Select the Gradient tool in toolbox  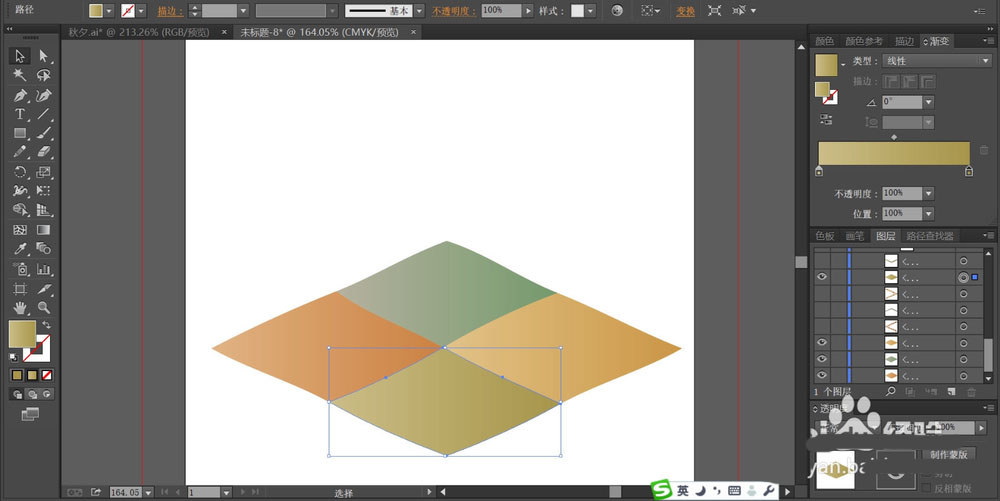click(x=43, y=229)
